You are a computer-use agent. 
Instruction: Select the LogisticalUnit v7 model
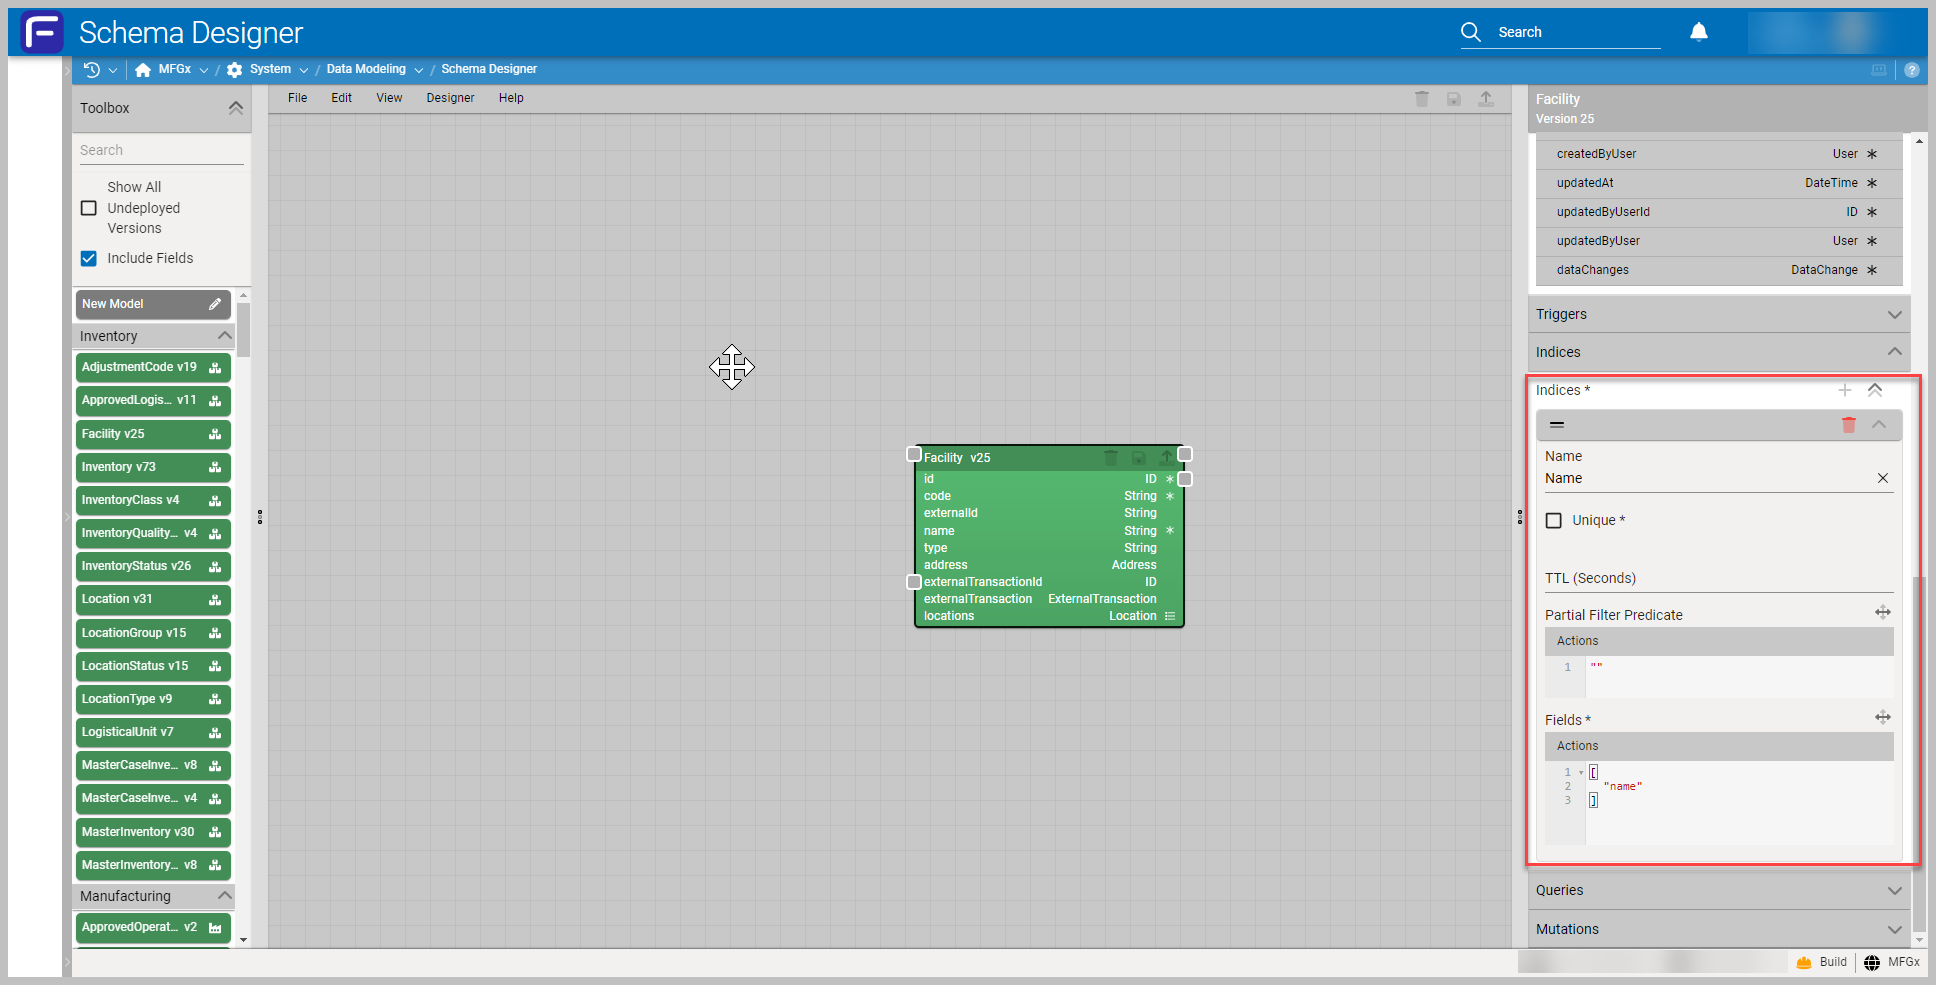(153, 732)
